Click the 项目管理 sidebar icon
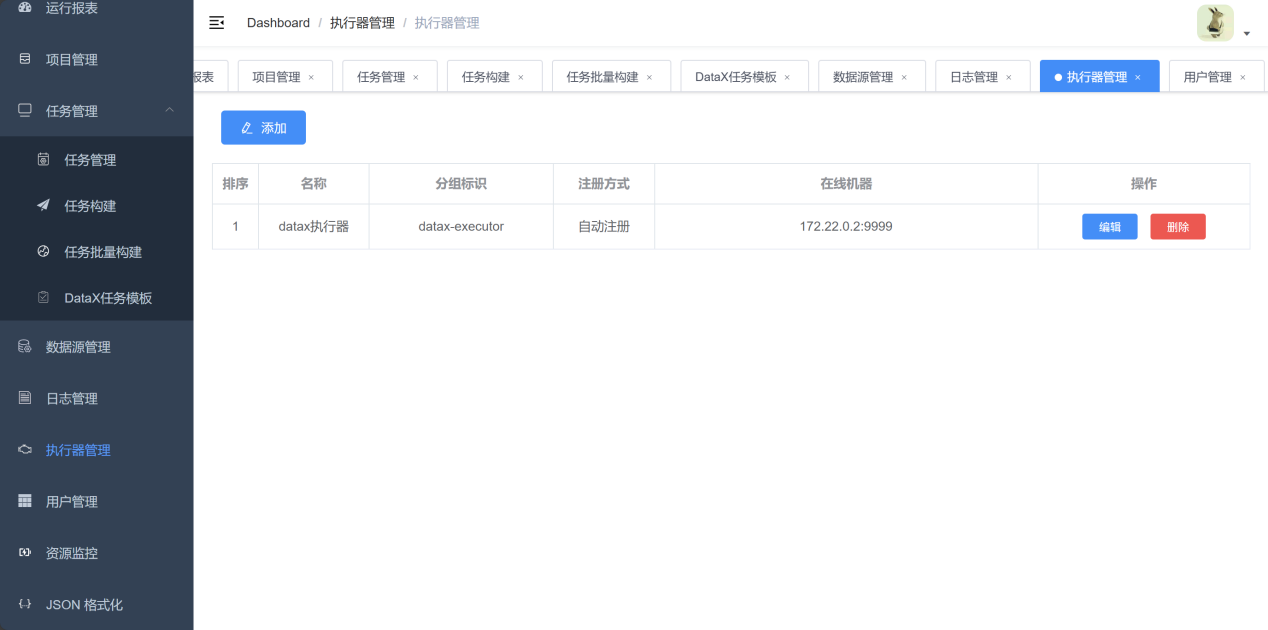1268x630 pixels. pos(25,59)
